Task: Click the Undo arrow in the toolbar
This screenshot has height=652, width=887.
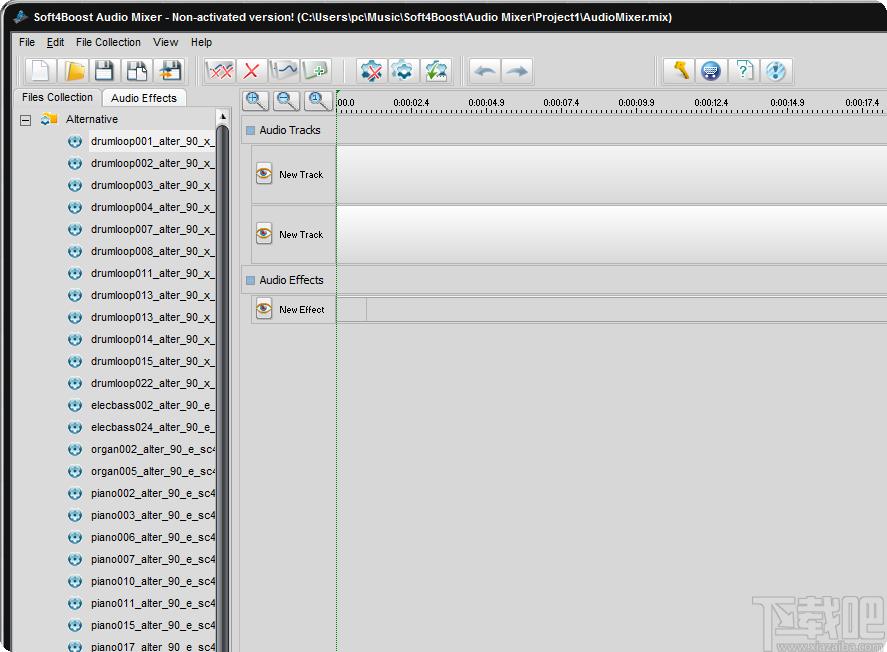Action: (x=484, y=71)
